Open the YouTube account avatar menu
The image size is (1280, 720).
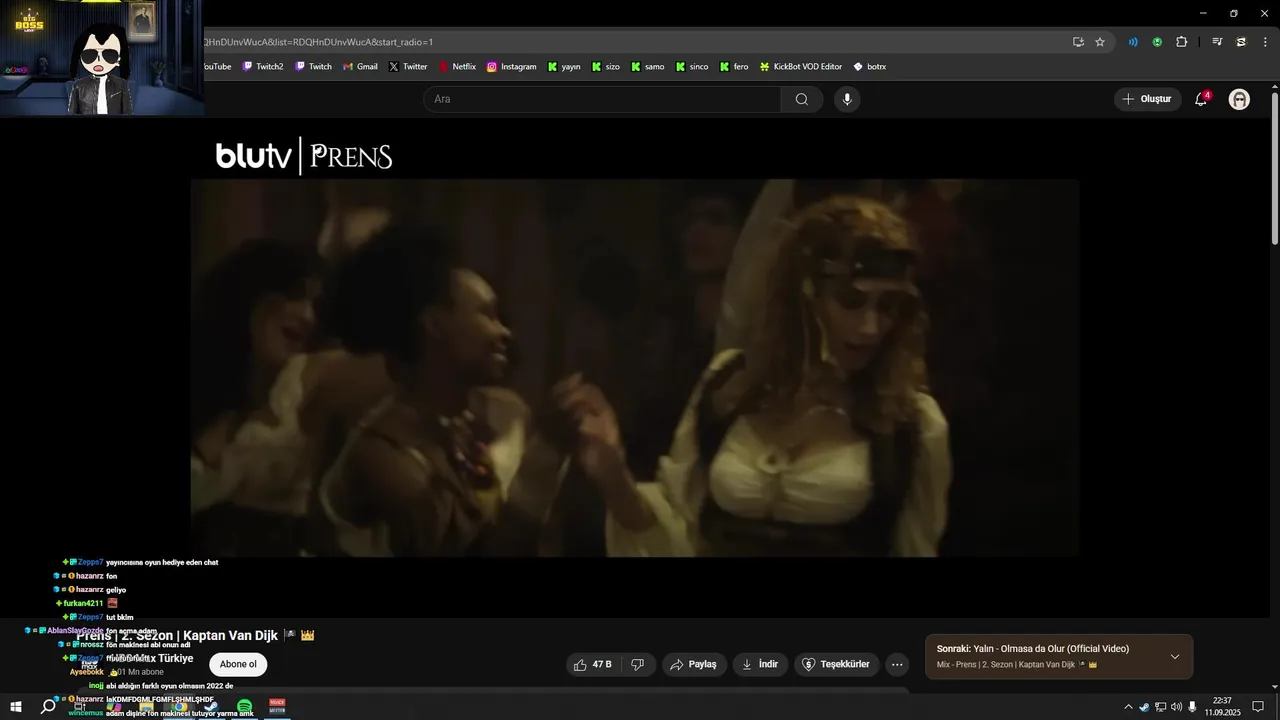tap(1239, 99)
